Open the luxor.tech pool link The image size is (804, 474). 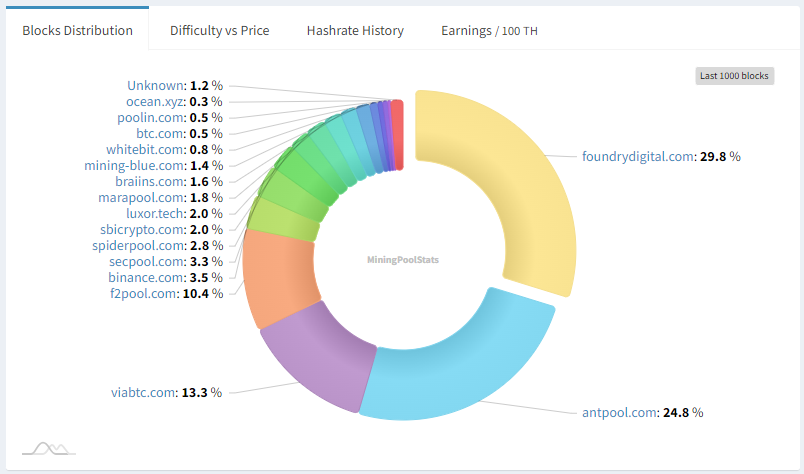(155, 213)
